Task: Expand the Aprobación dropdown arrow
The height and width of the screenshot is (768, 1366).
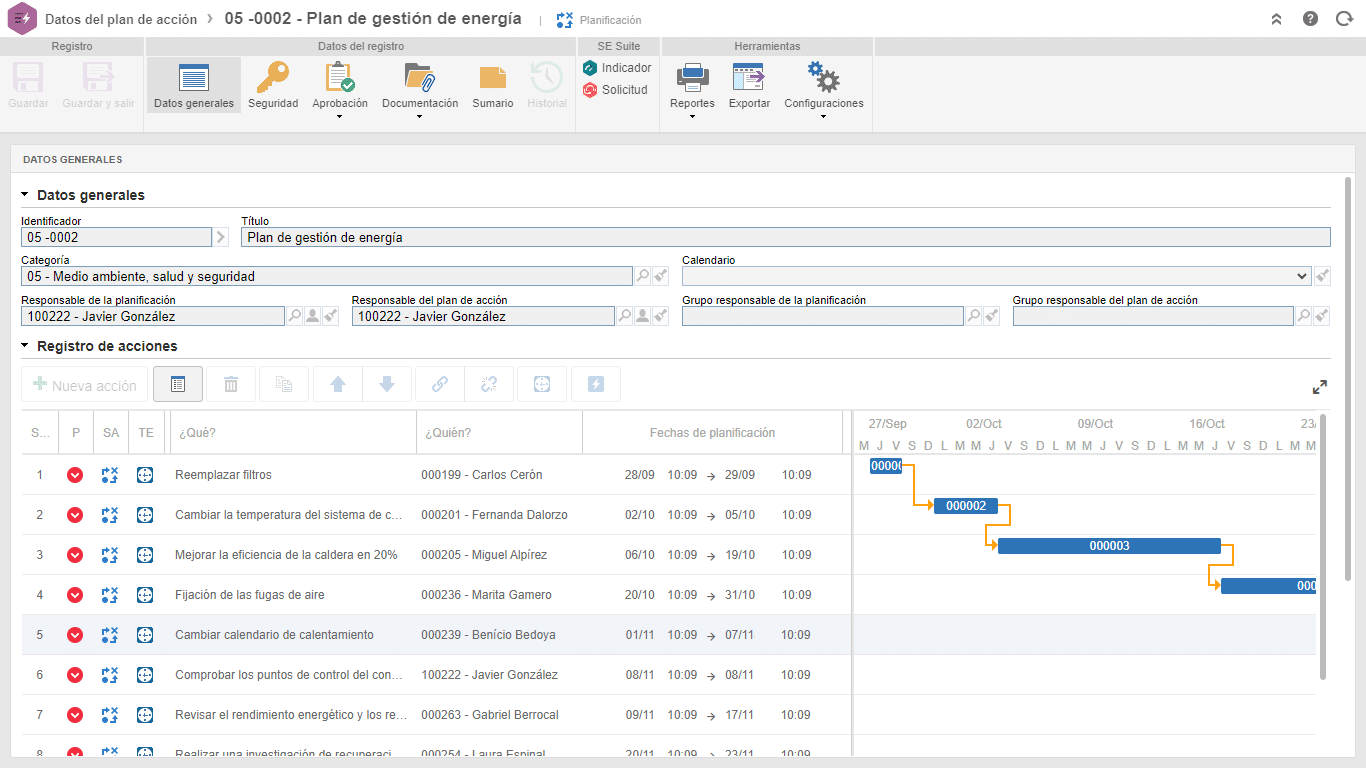Action: pos(340,117)
